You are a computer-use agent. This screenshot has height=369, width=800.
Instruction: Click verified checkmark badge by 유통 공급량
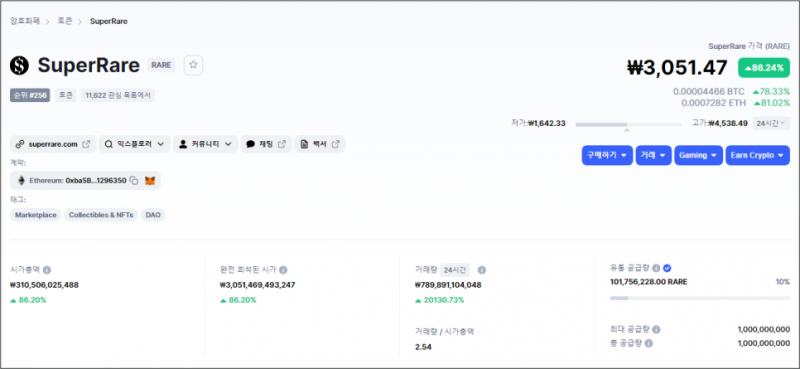pyautogui.click(x=667, y=268)
